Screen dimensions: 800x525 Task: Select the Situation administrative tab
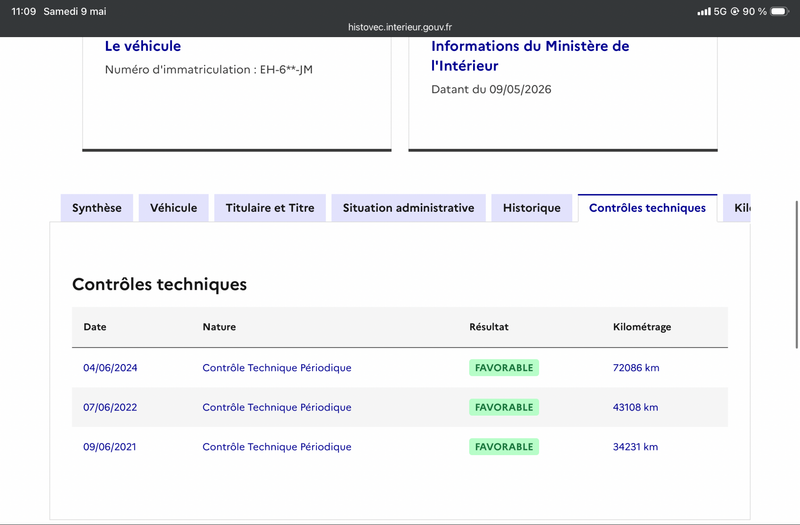tap(409, 208)
